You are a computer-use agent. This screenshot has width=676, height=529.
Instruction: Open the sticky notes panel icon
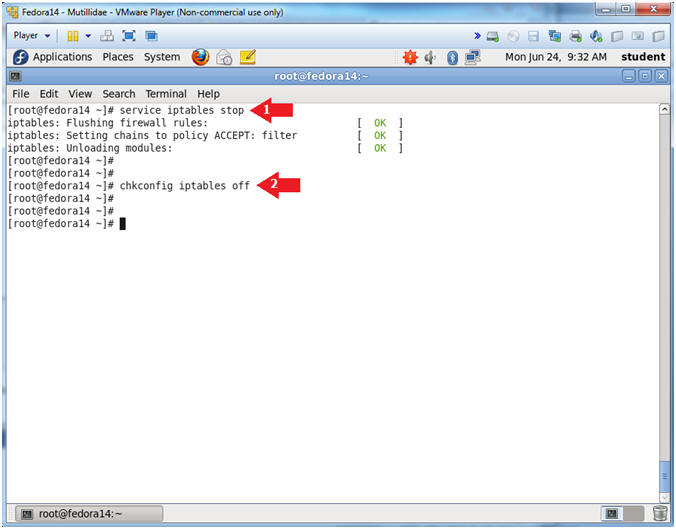pos(248,57)
